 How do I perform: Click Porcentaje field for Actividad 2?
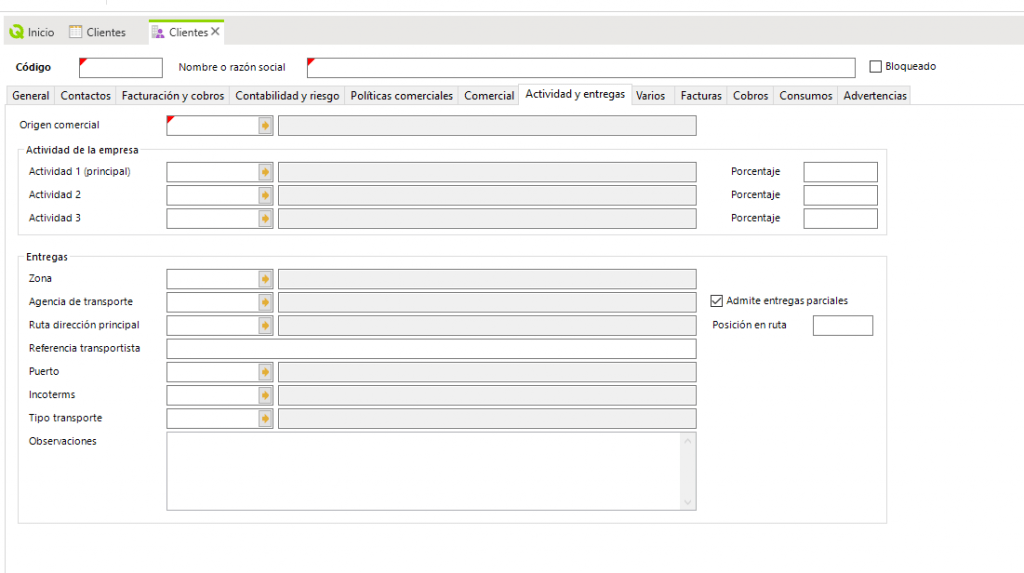840,195
